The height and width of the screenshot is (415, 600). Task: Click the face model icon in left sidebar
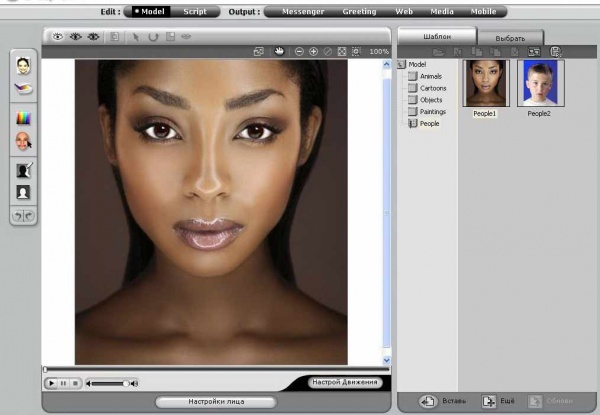pyautogui.click(x=23, y=65)
